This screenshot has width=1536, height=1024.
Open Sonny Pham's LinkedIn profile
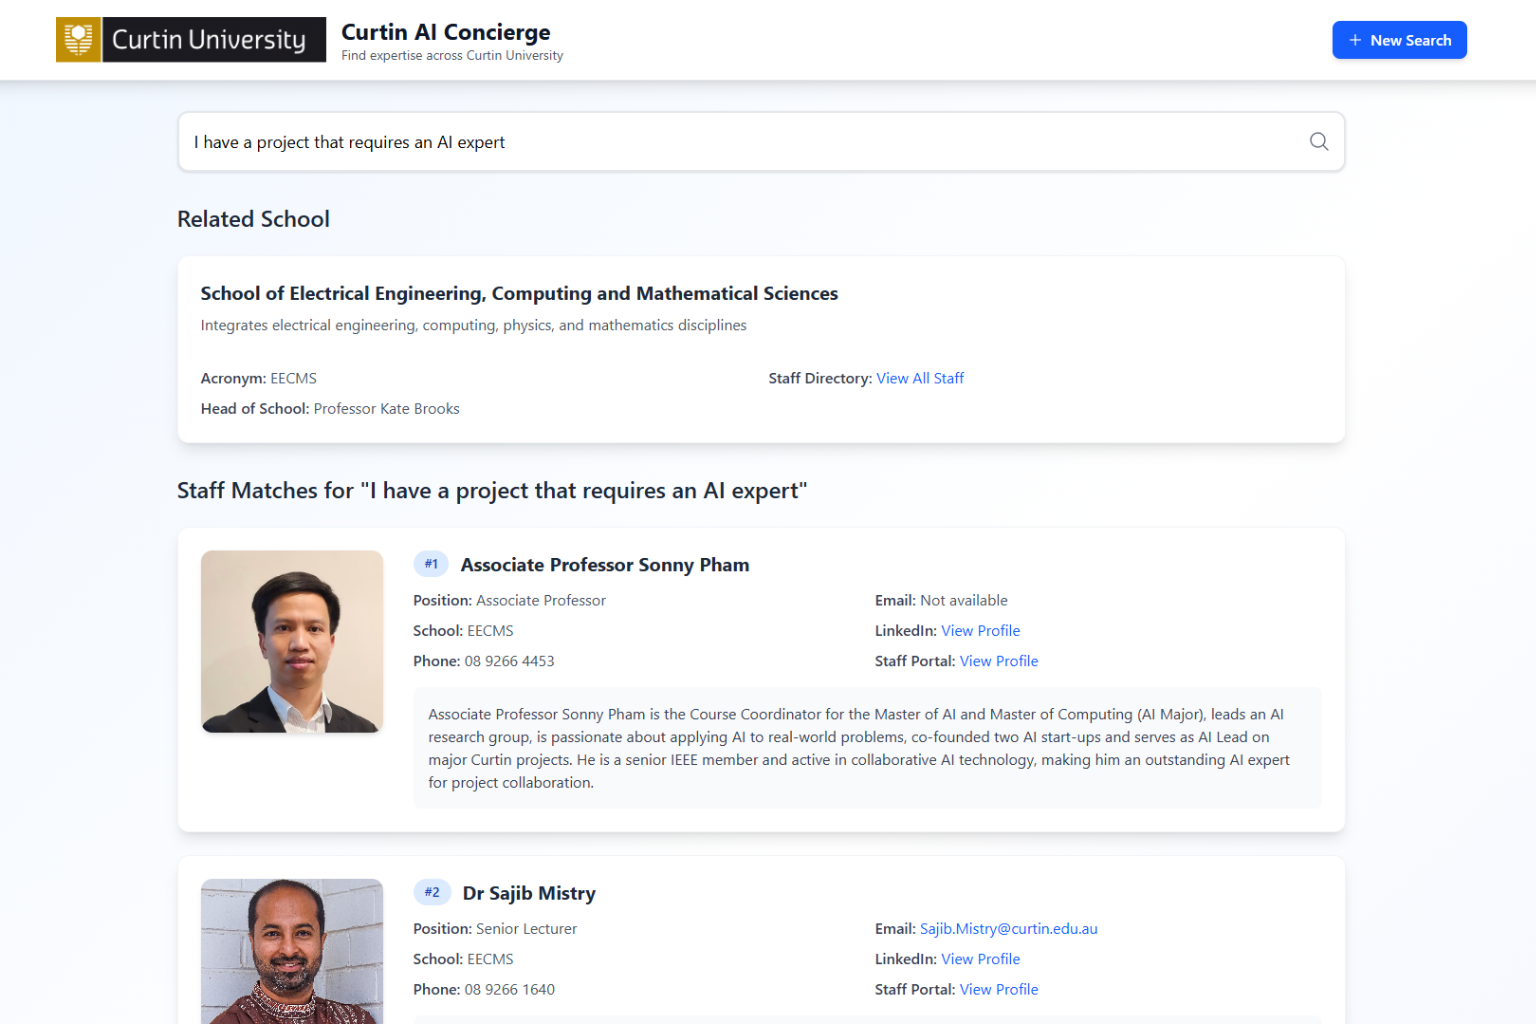(x=980, y=630)
